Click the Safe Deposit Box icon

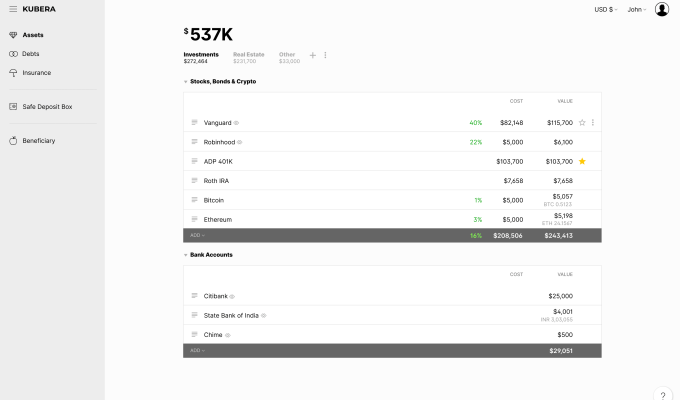pos(13,107)
